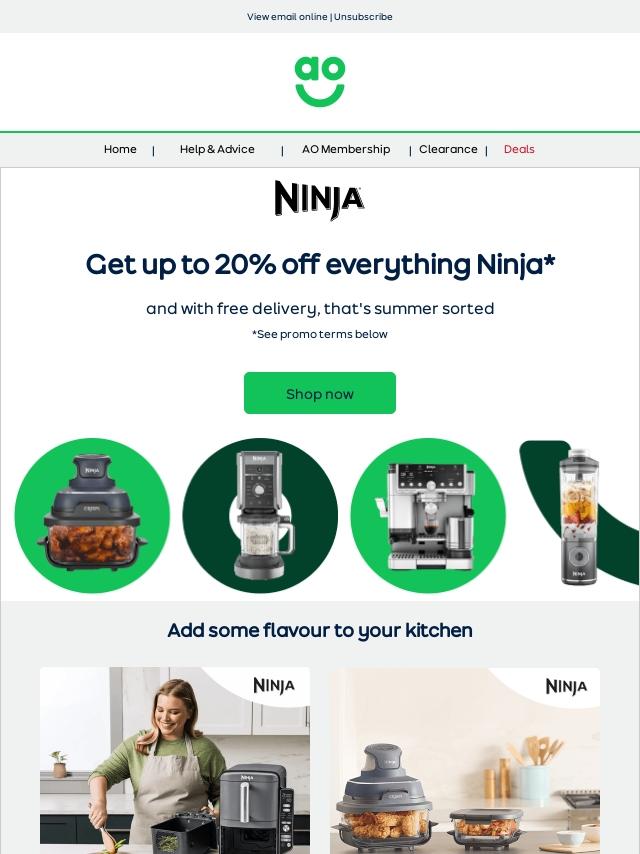Viewport: 640px width, 854px height.
Task: Click the Unsubscribe link
Action: tap(363, 17)
